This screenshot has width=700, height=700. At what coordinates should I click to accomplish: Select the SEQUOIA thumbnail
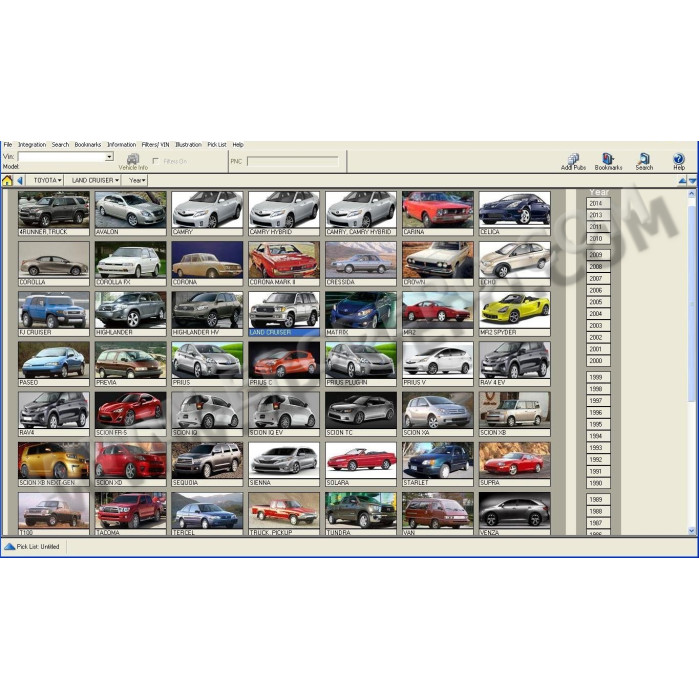(x=207, y=464)
